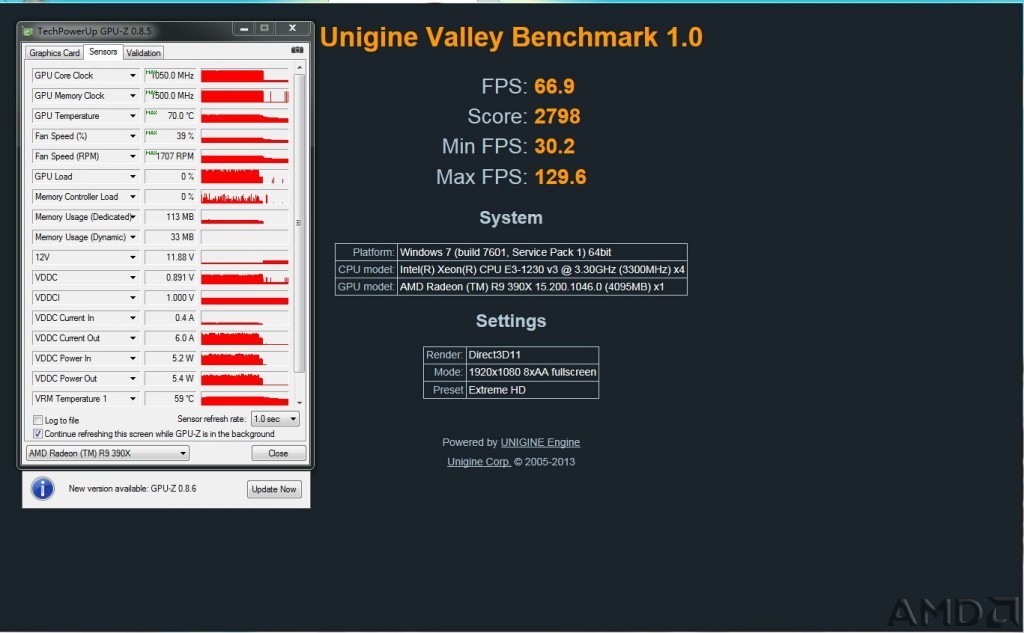This screenshot has height=633, width=1024.
Task: Click the GPU Memory Clock value 1500.0 MHz
Action: coord(170,96)
